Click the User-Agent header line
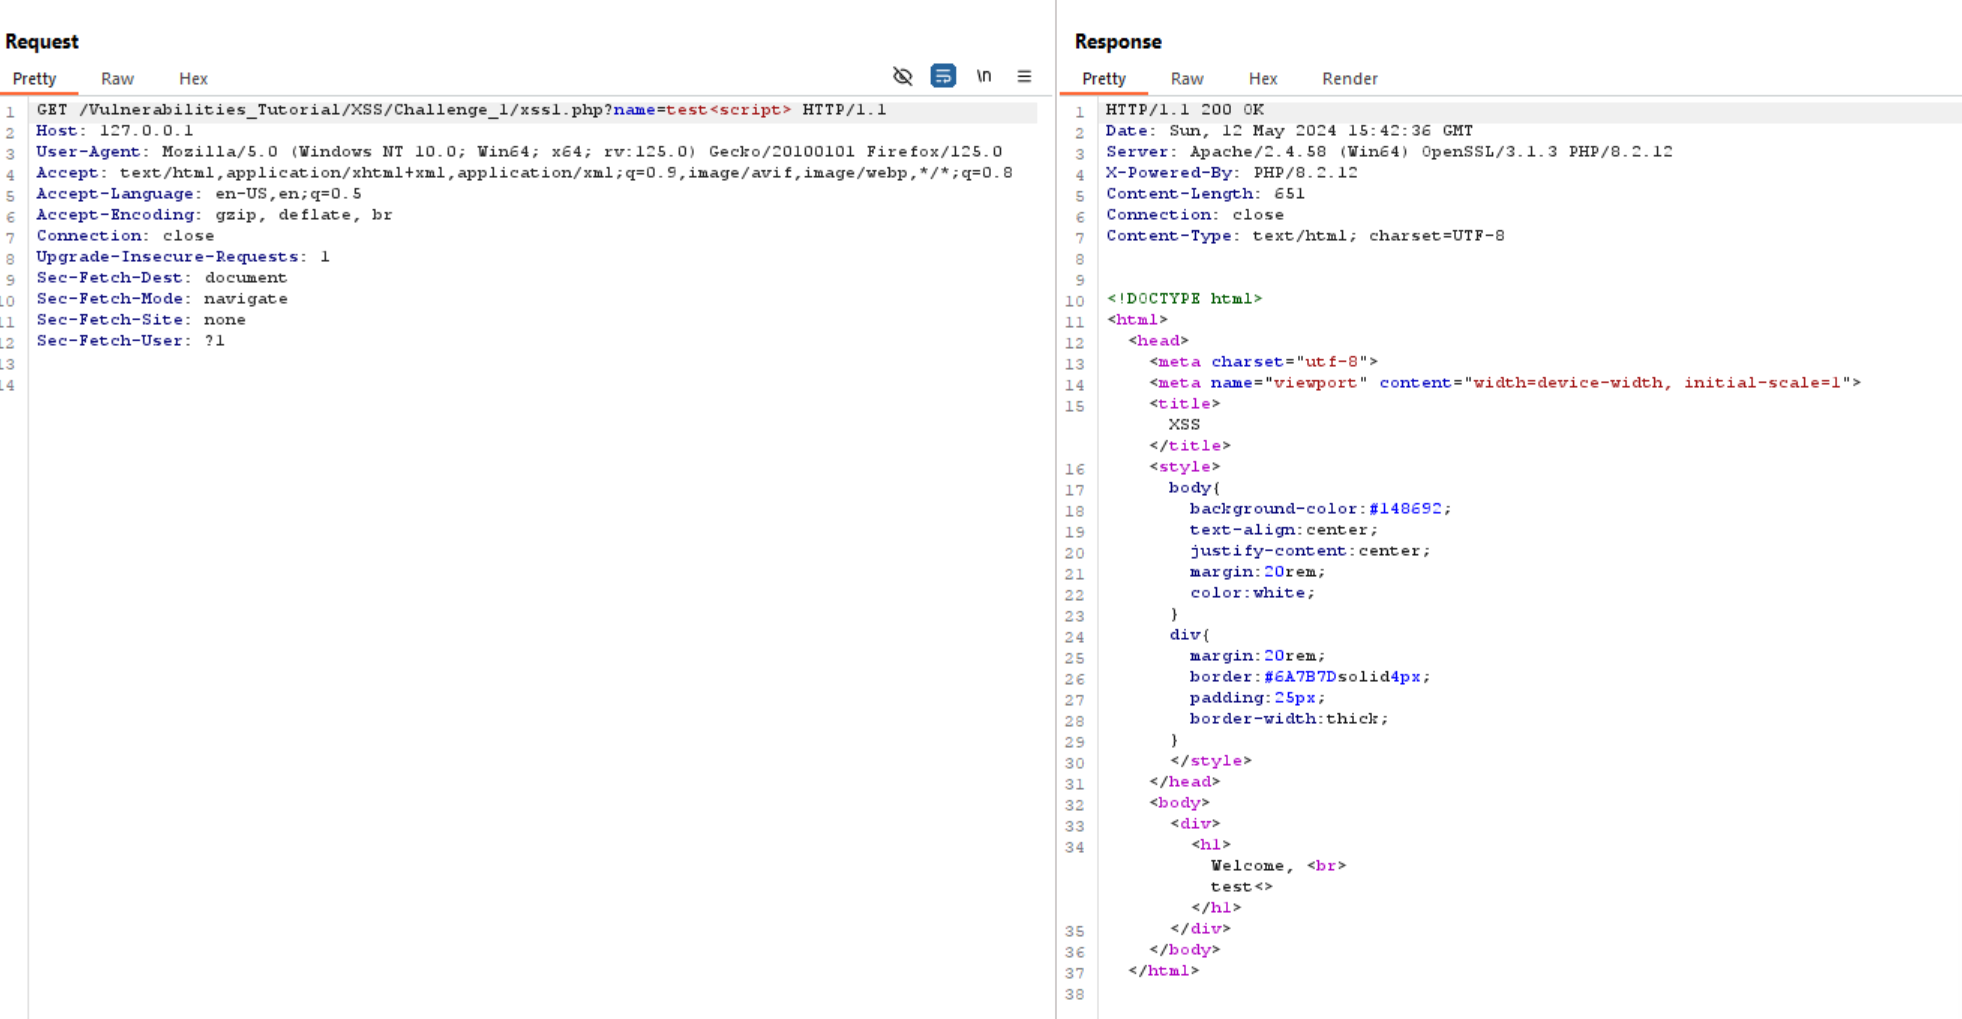This screenshot has width=1962, height=1019. 519,152
